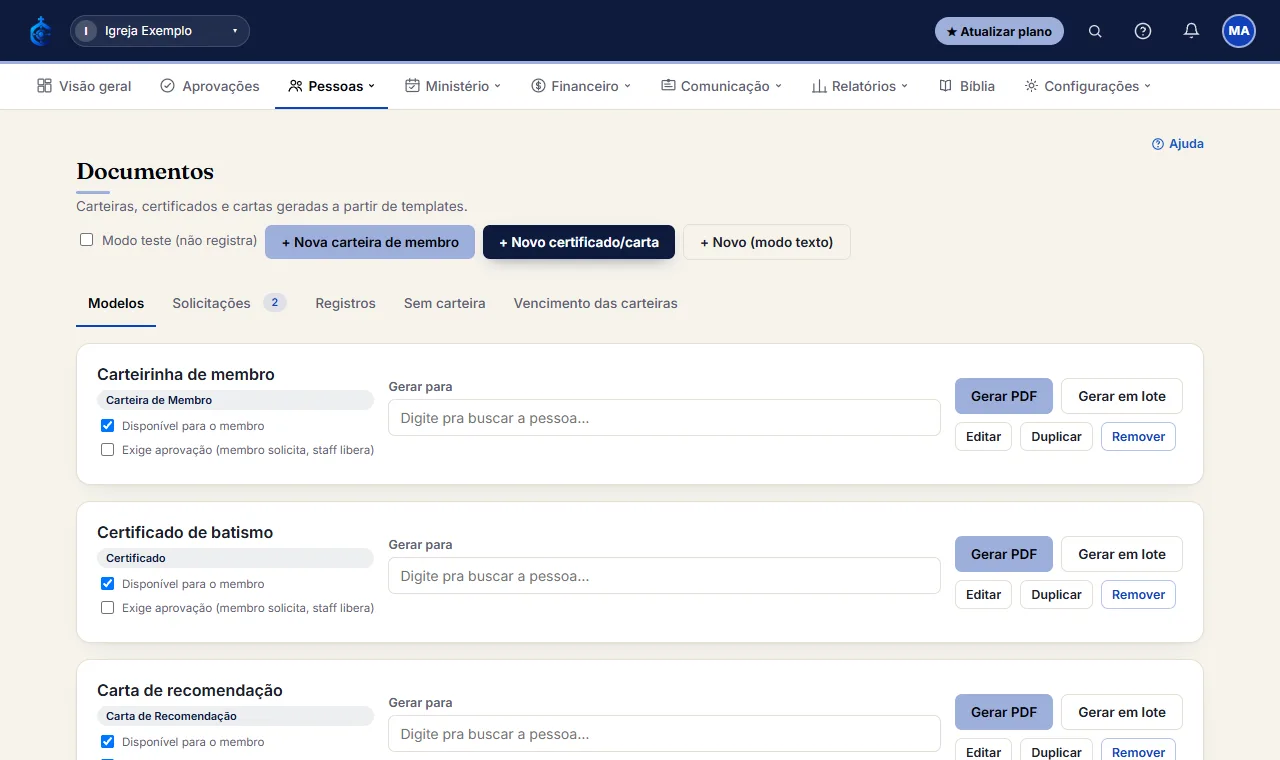The height and width of the screenshot is (760, 1280).
Task: Expand the Financeiro menu
Action: coord(581,86)
